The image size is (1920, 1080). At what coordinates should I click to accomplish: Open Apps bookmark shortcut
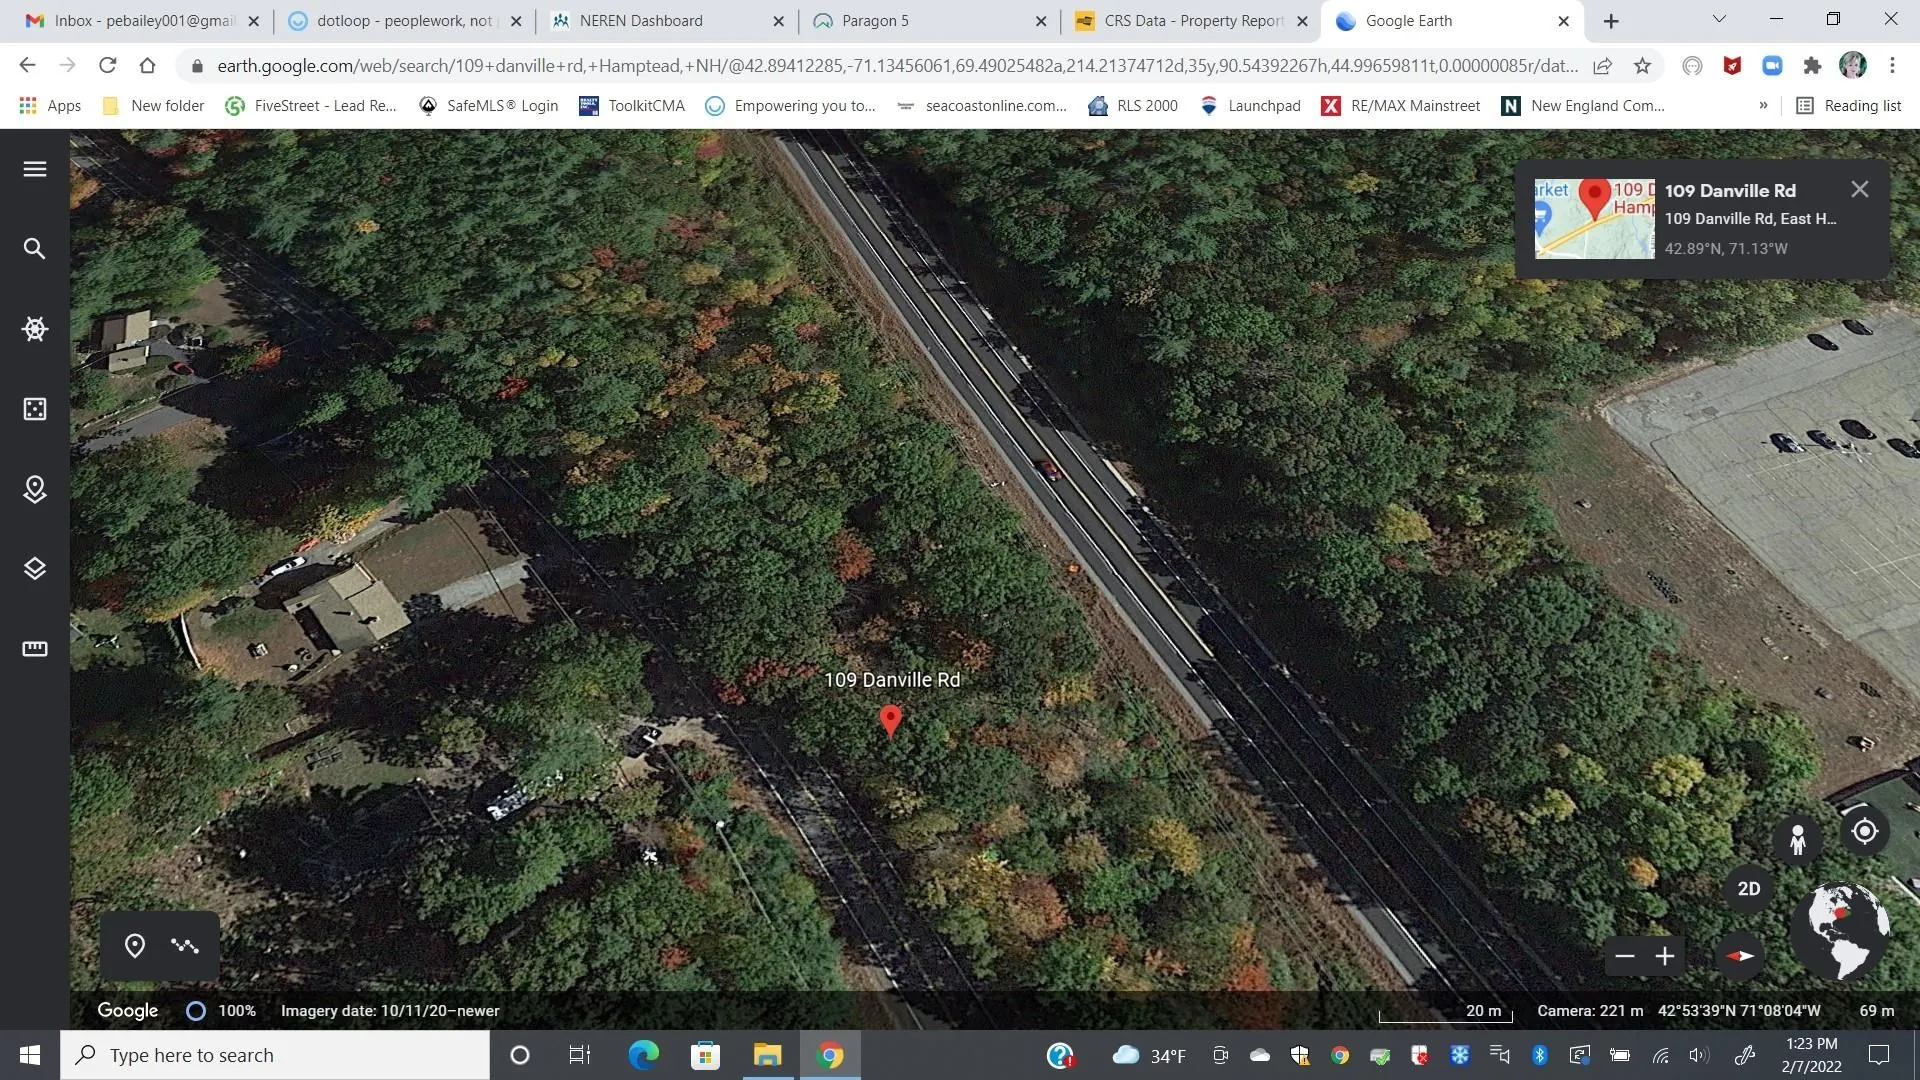(x=50, y=106)
